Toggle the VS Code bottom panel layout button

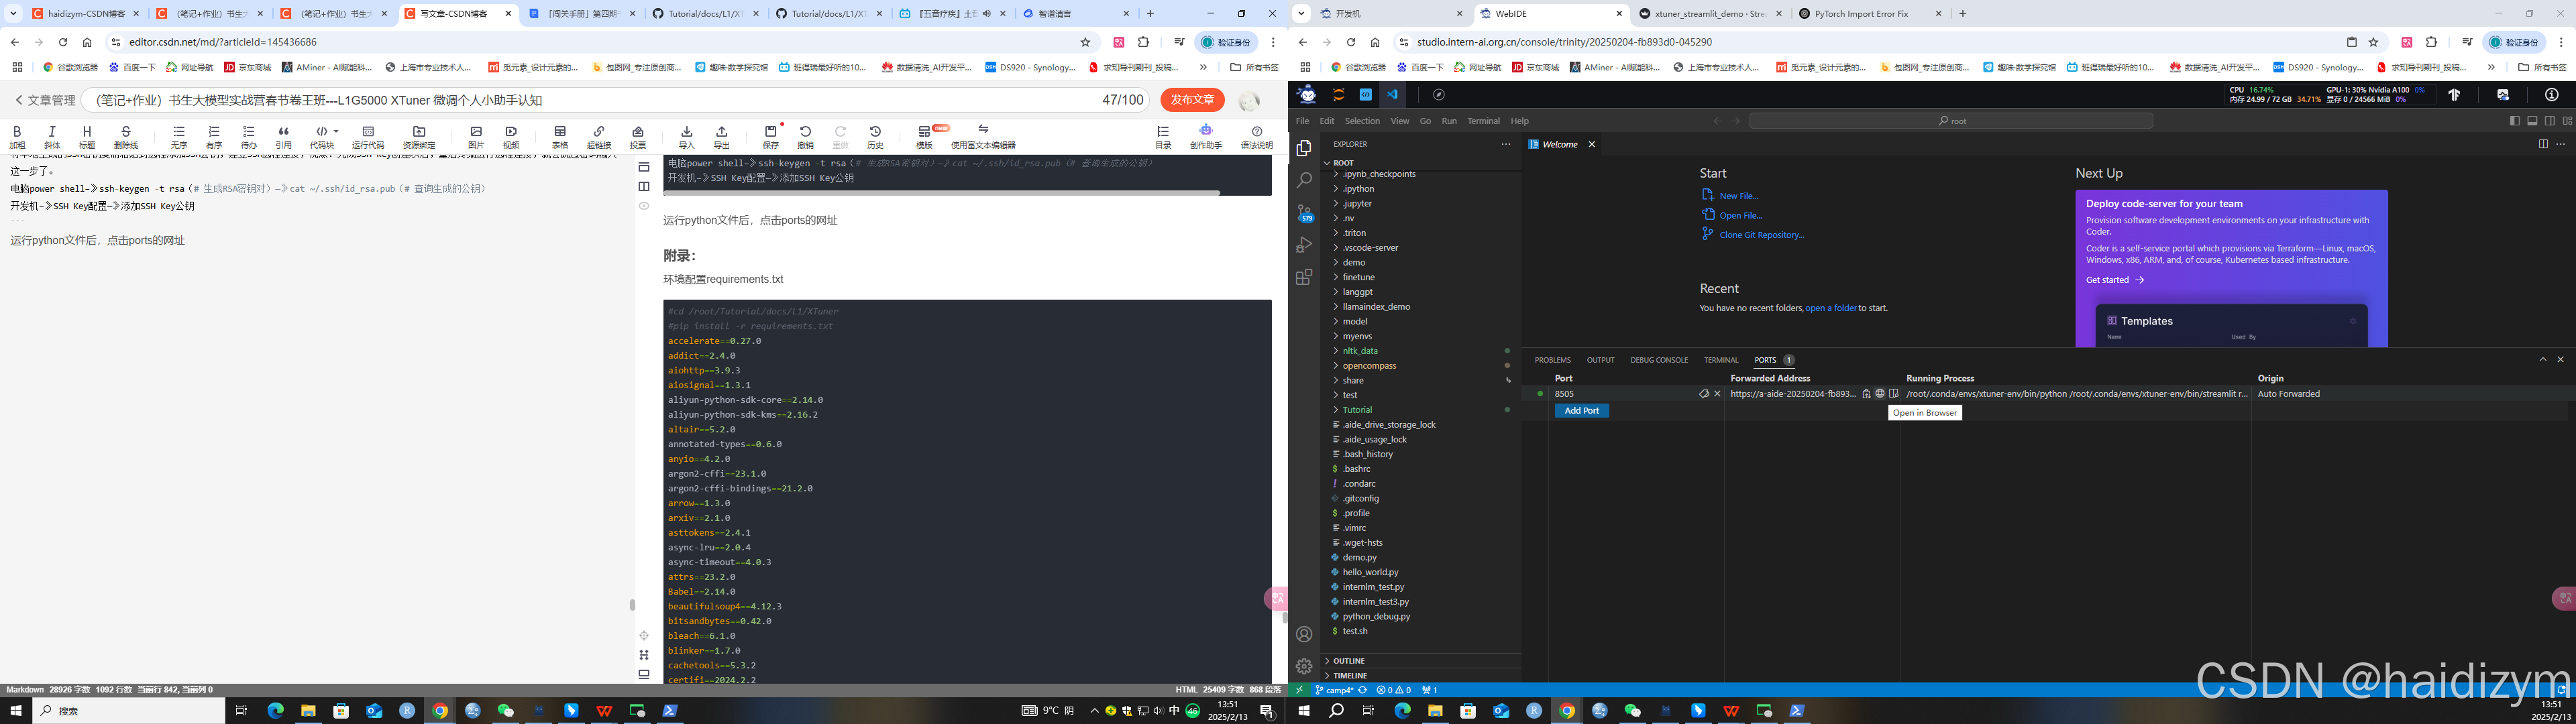pyautogui.click(x=2533, y=121)
